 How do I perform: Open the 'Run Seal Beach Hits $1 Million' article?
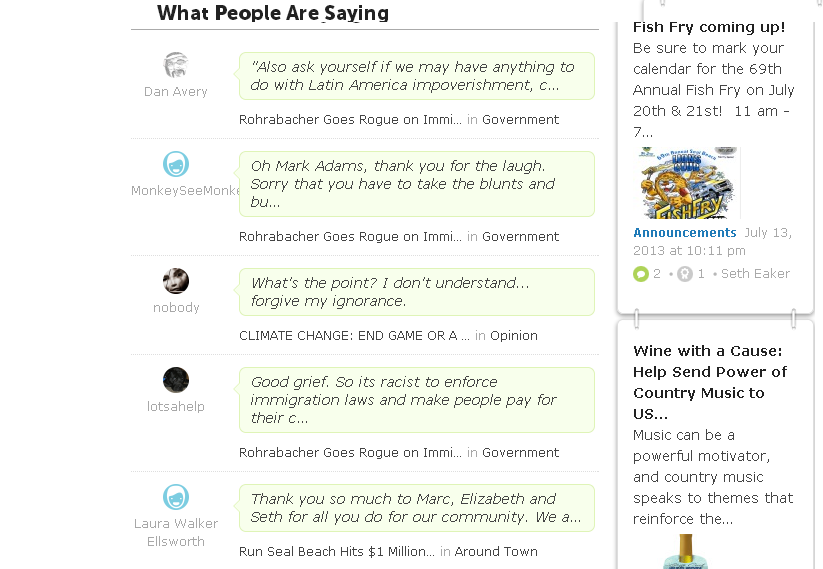(336, 552)
